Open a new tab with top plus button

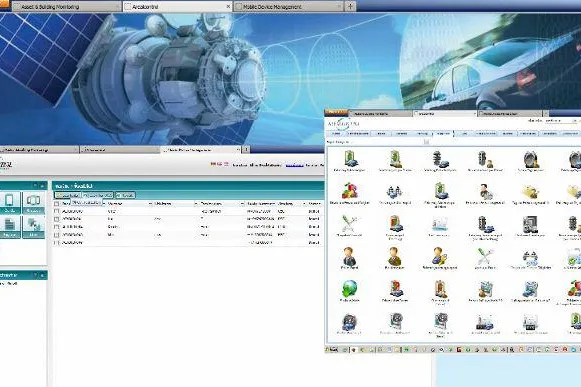point(351,6)
